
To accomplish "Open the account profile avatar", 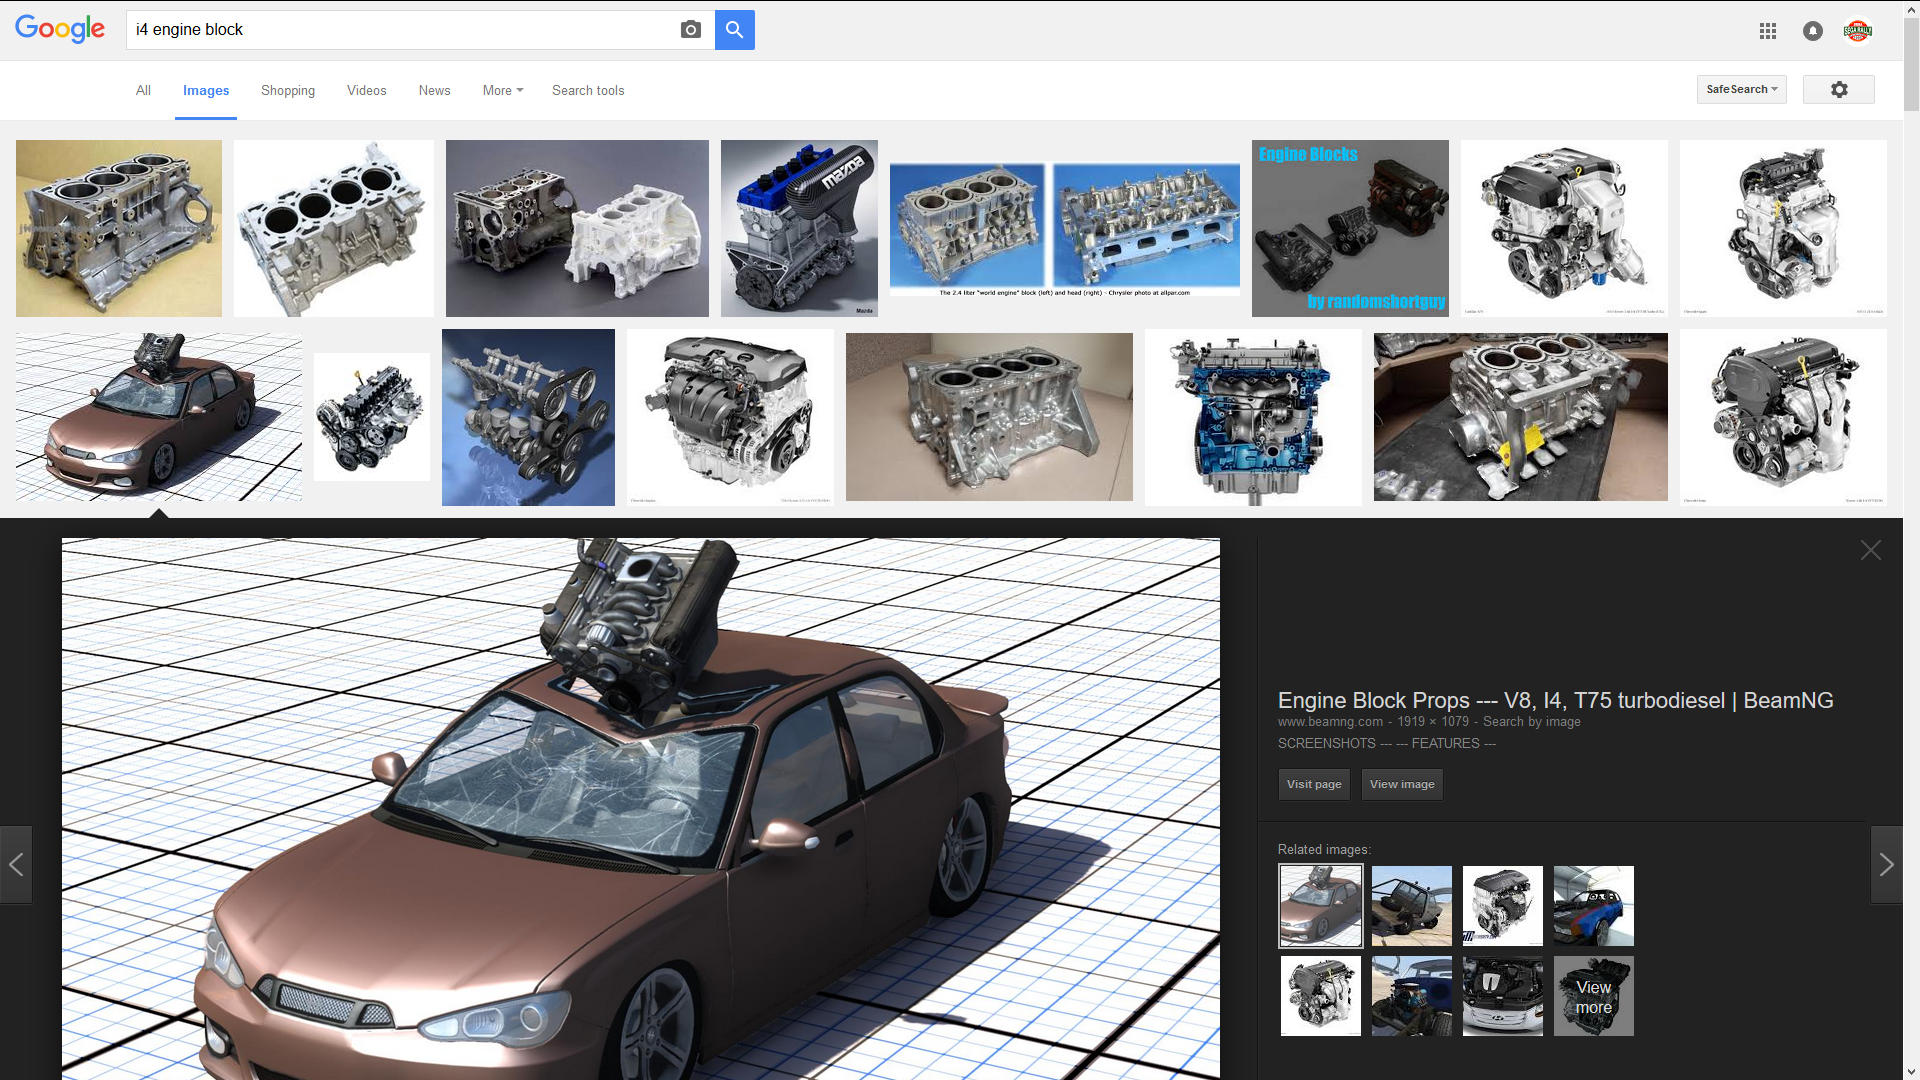I will (x=1858, y=31).
